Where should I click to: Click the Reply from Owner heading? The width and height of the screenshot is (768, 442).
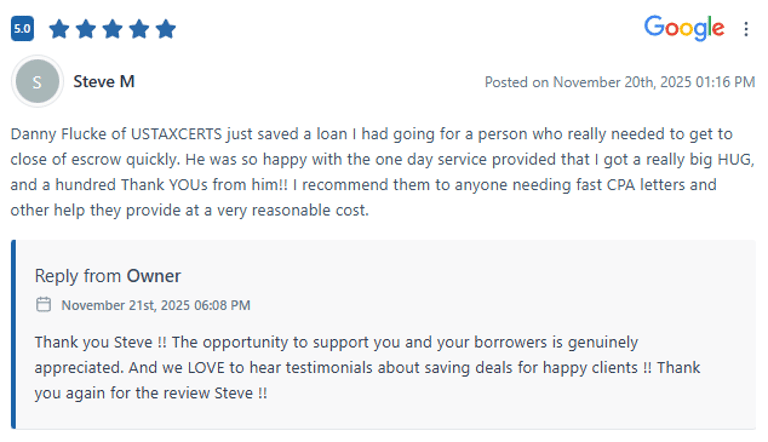click(x=107, y=276)
